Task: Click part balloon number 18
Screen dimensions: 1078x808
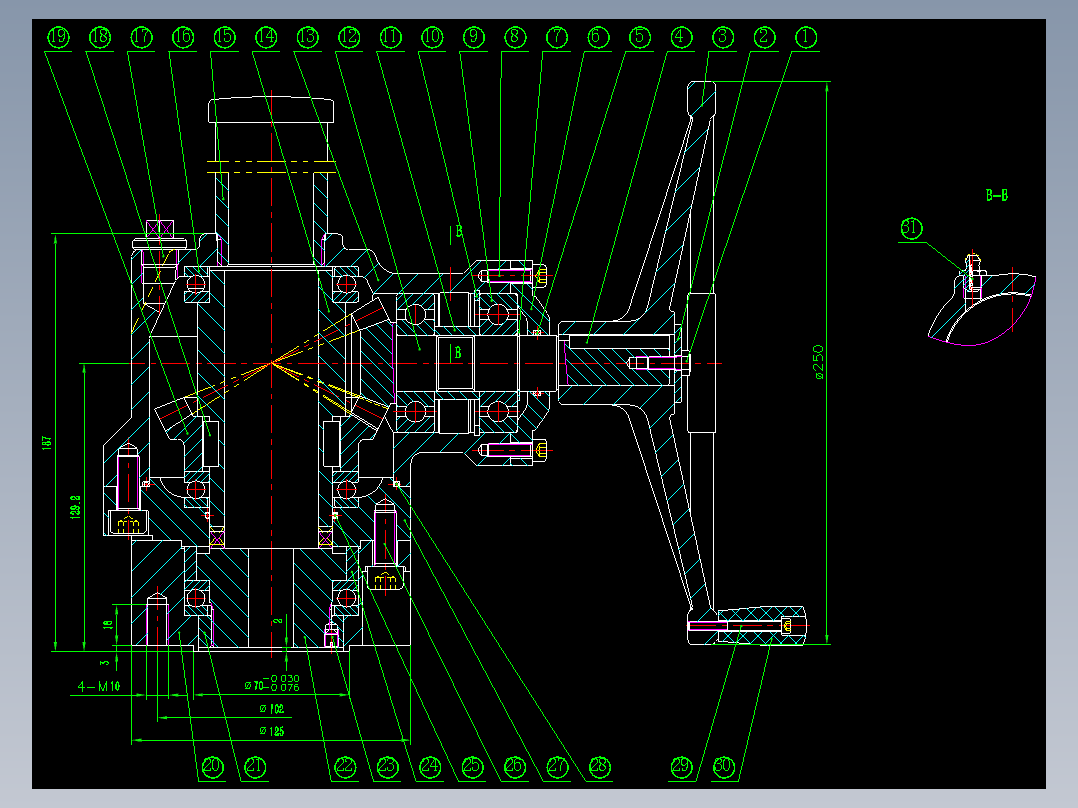Action: click(100, 37)
